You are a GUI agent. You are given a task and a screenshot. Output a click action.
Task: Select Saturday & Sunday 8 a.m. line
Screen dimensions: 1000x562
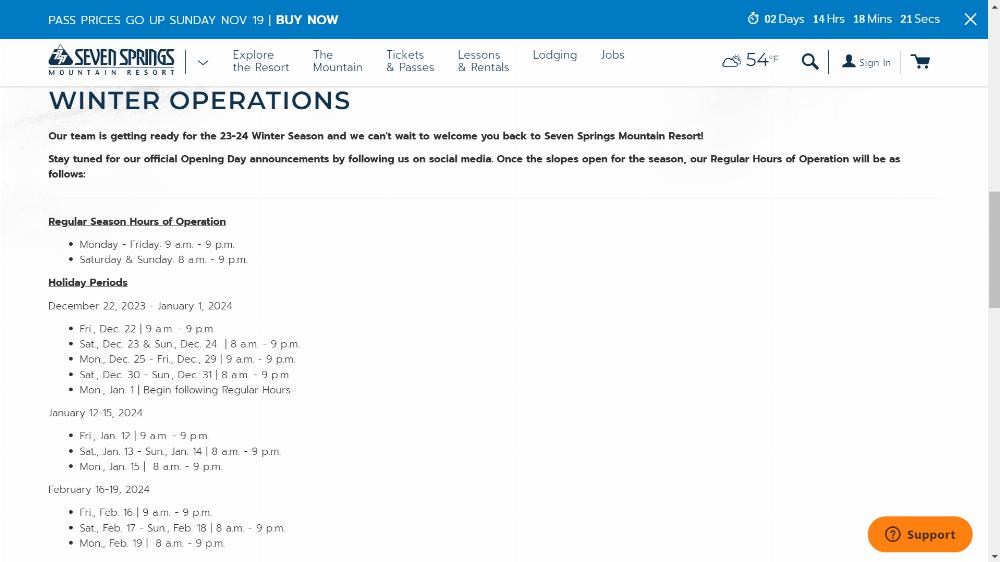pyautogui.click(x=163, y=260)
